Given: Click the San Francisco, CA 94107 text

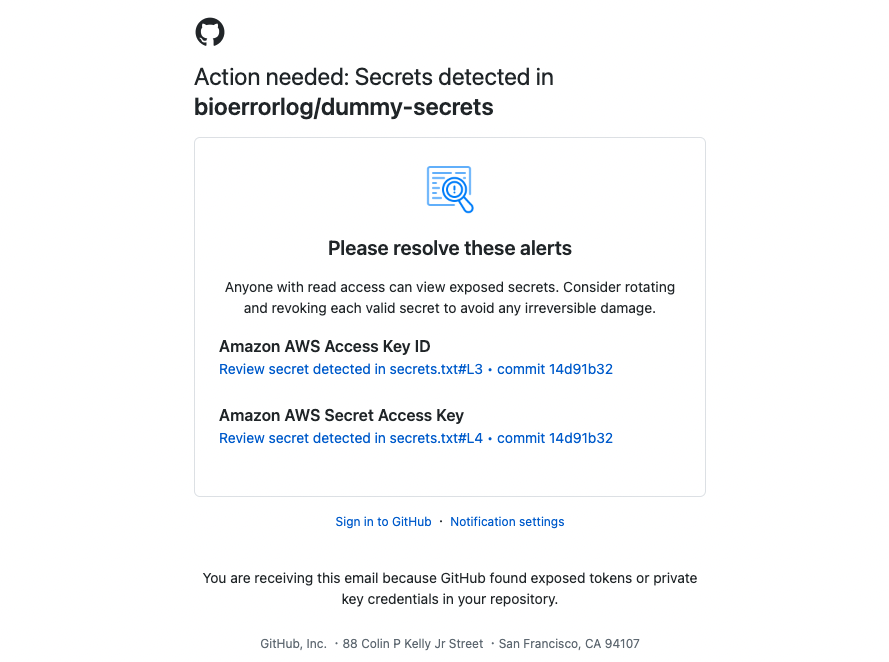Looking at the screenshot, I should pyautogui.click(x=569, y=644).
